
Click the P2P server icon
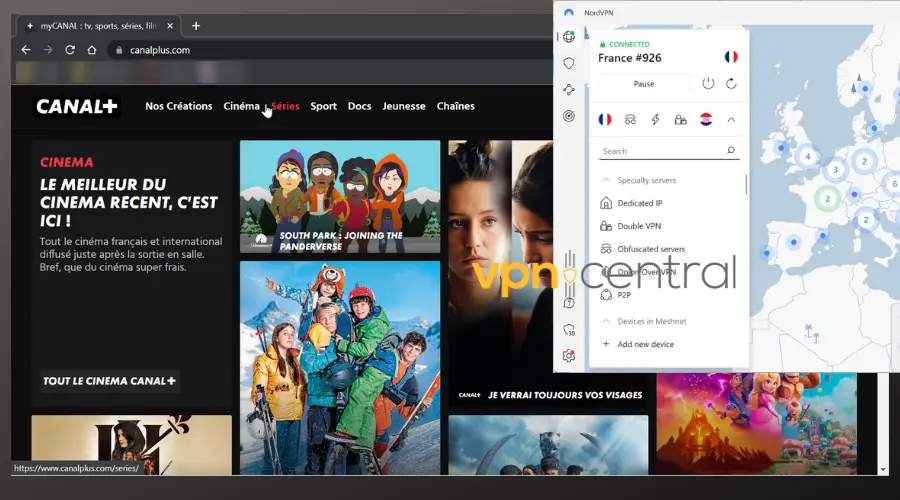pyautogui.click(x=606, y=294)
